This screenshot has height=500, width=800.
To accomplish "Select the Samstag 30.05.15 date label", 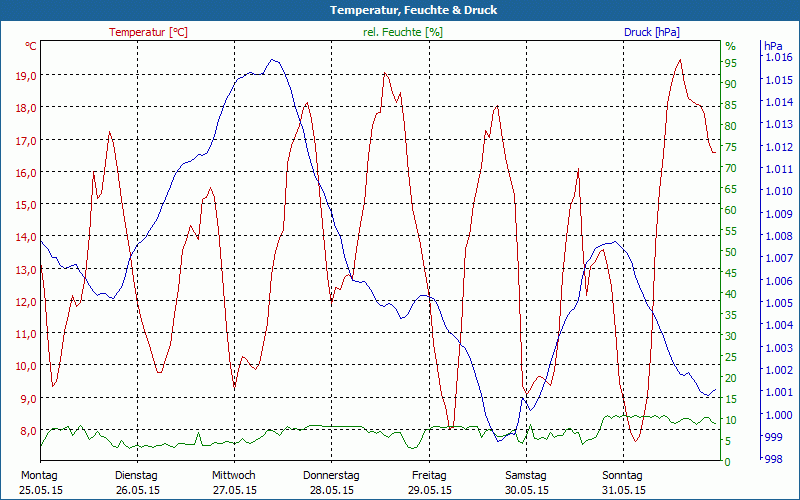I will pyautogui.click(x=526, y=482).
